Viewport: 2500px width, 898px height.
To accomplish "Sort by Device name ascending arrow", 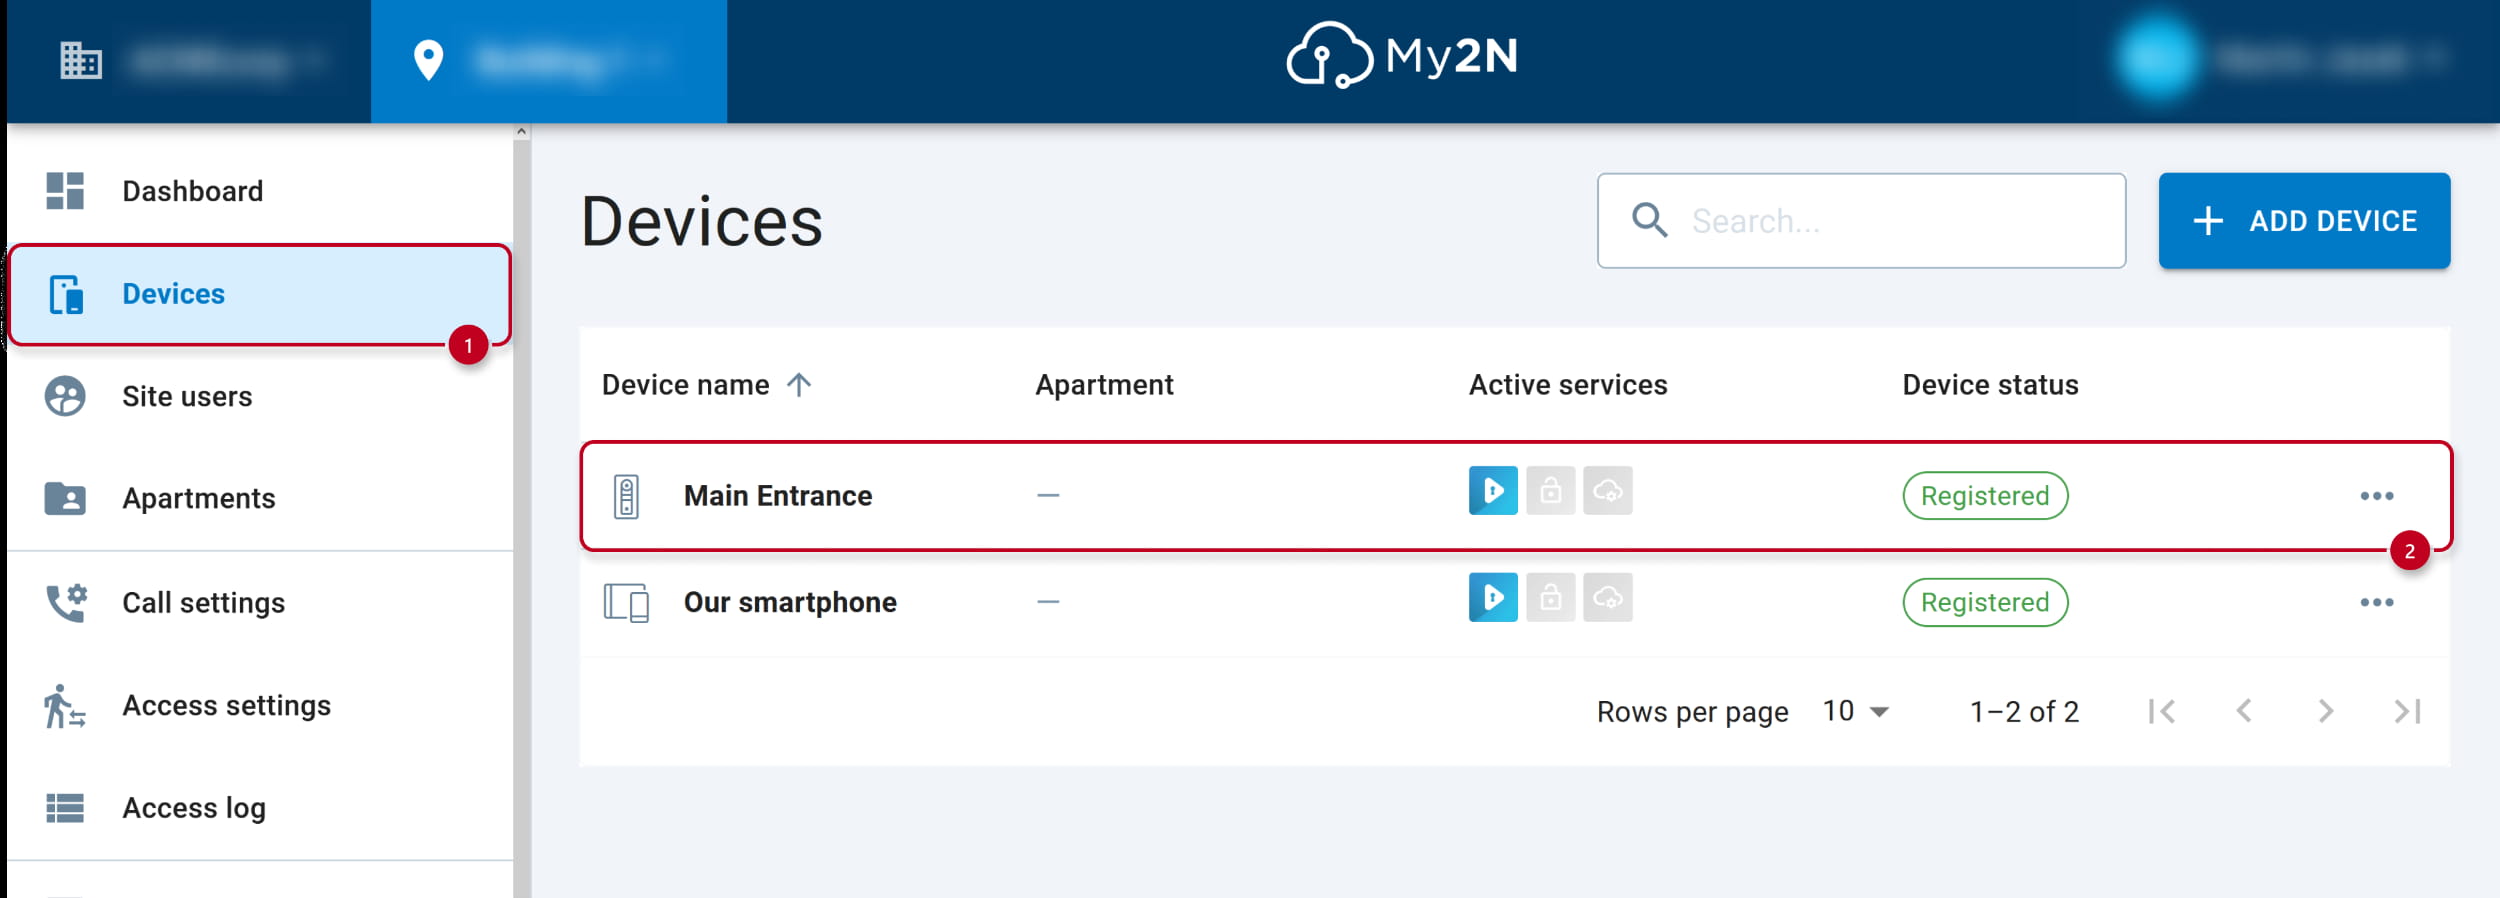I will click(798, 385).
